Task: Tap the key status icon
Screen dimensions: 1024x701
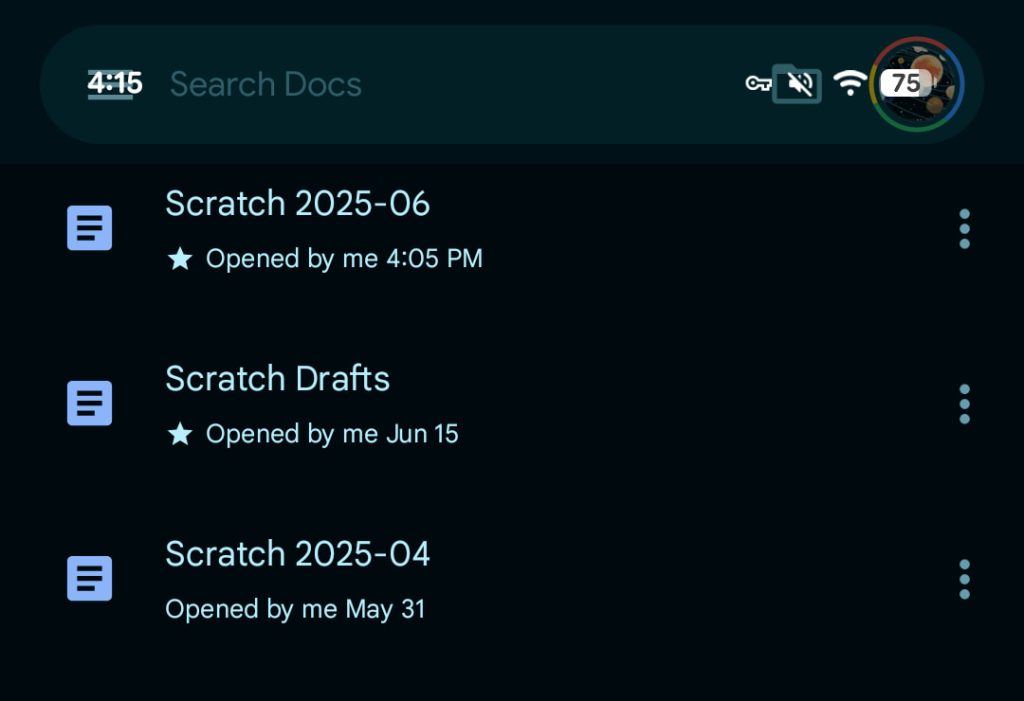Action: [756, 84]
